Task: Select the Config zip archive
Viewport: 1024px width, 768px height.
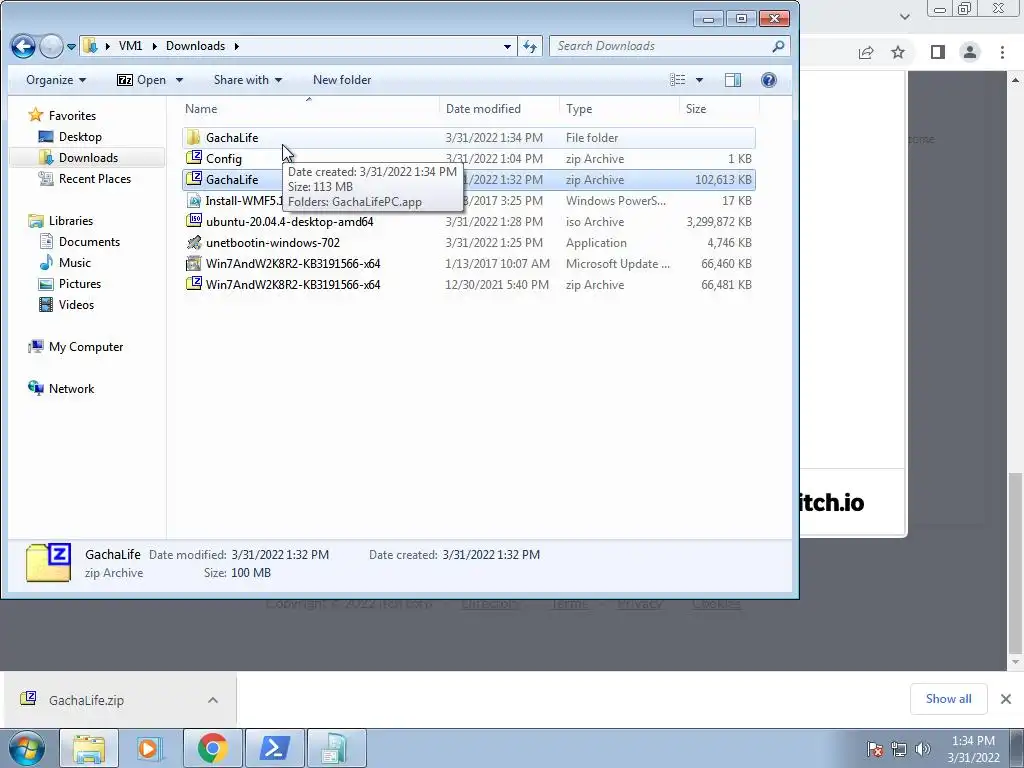Action: (468, 159)
